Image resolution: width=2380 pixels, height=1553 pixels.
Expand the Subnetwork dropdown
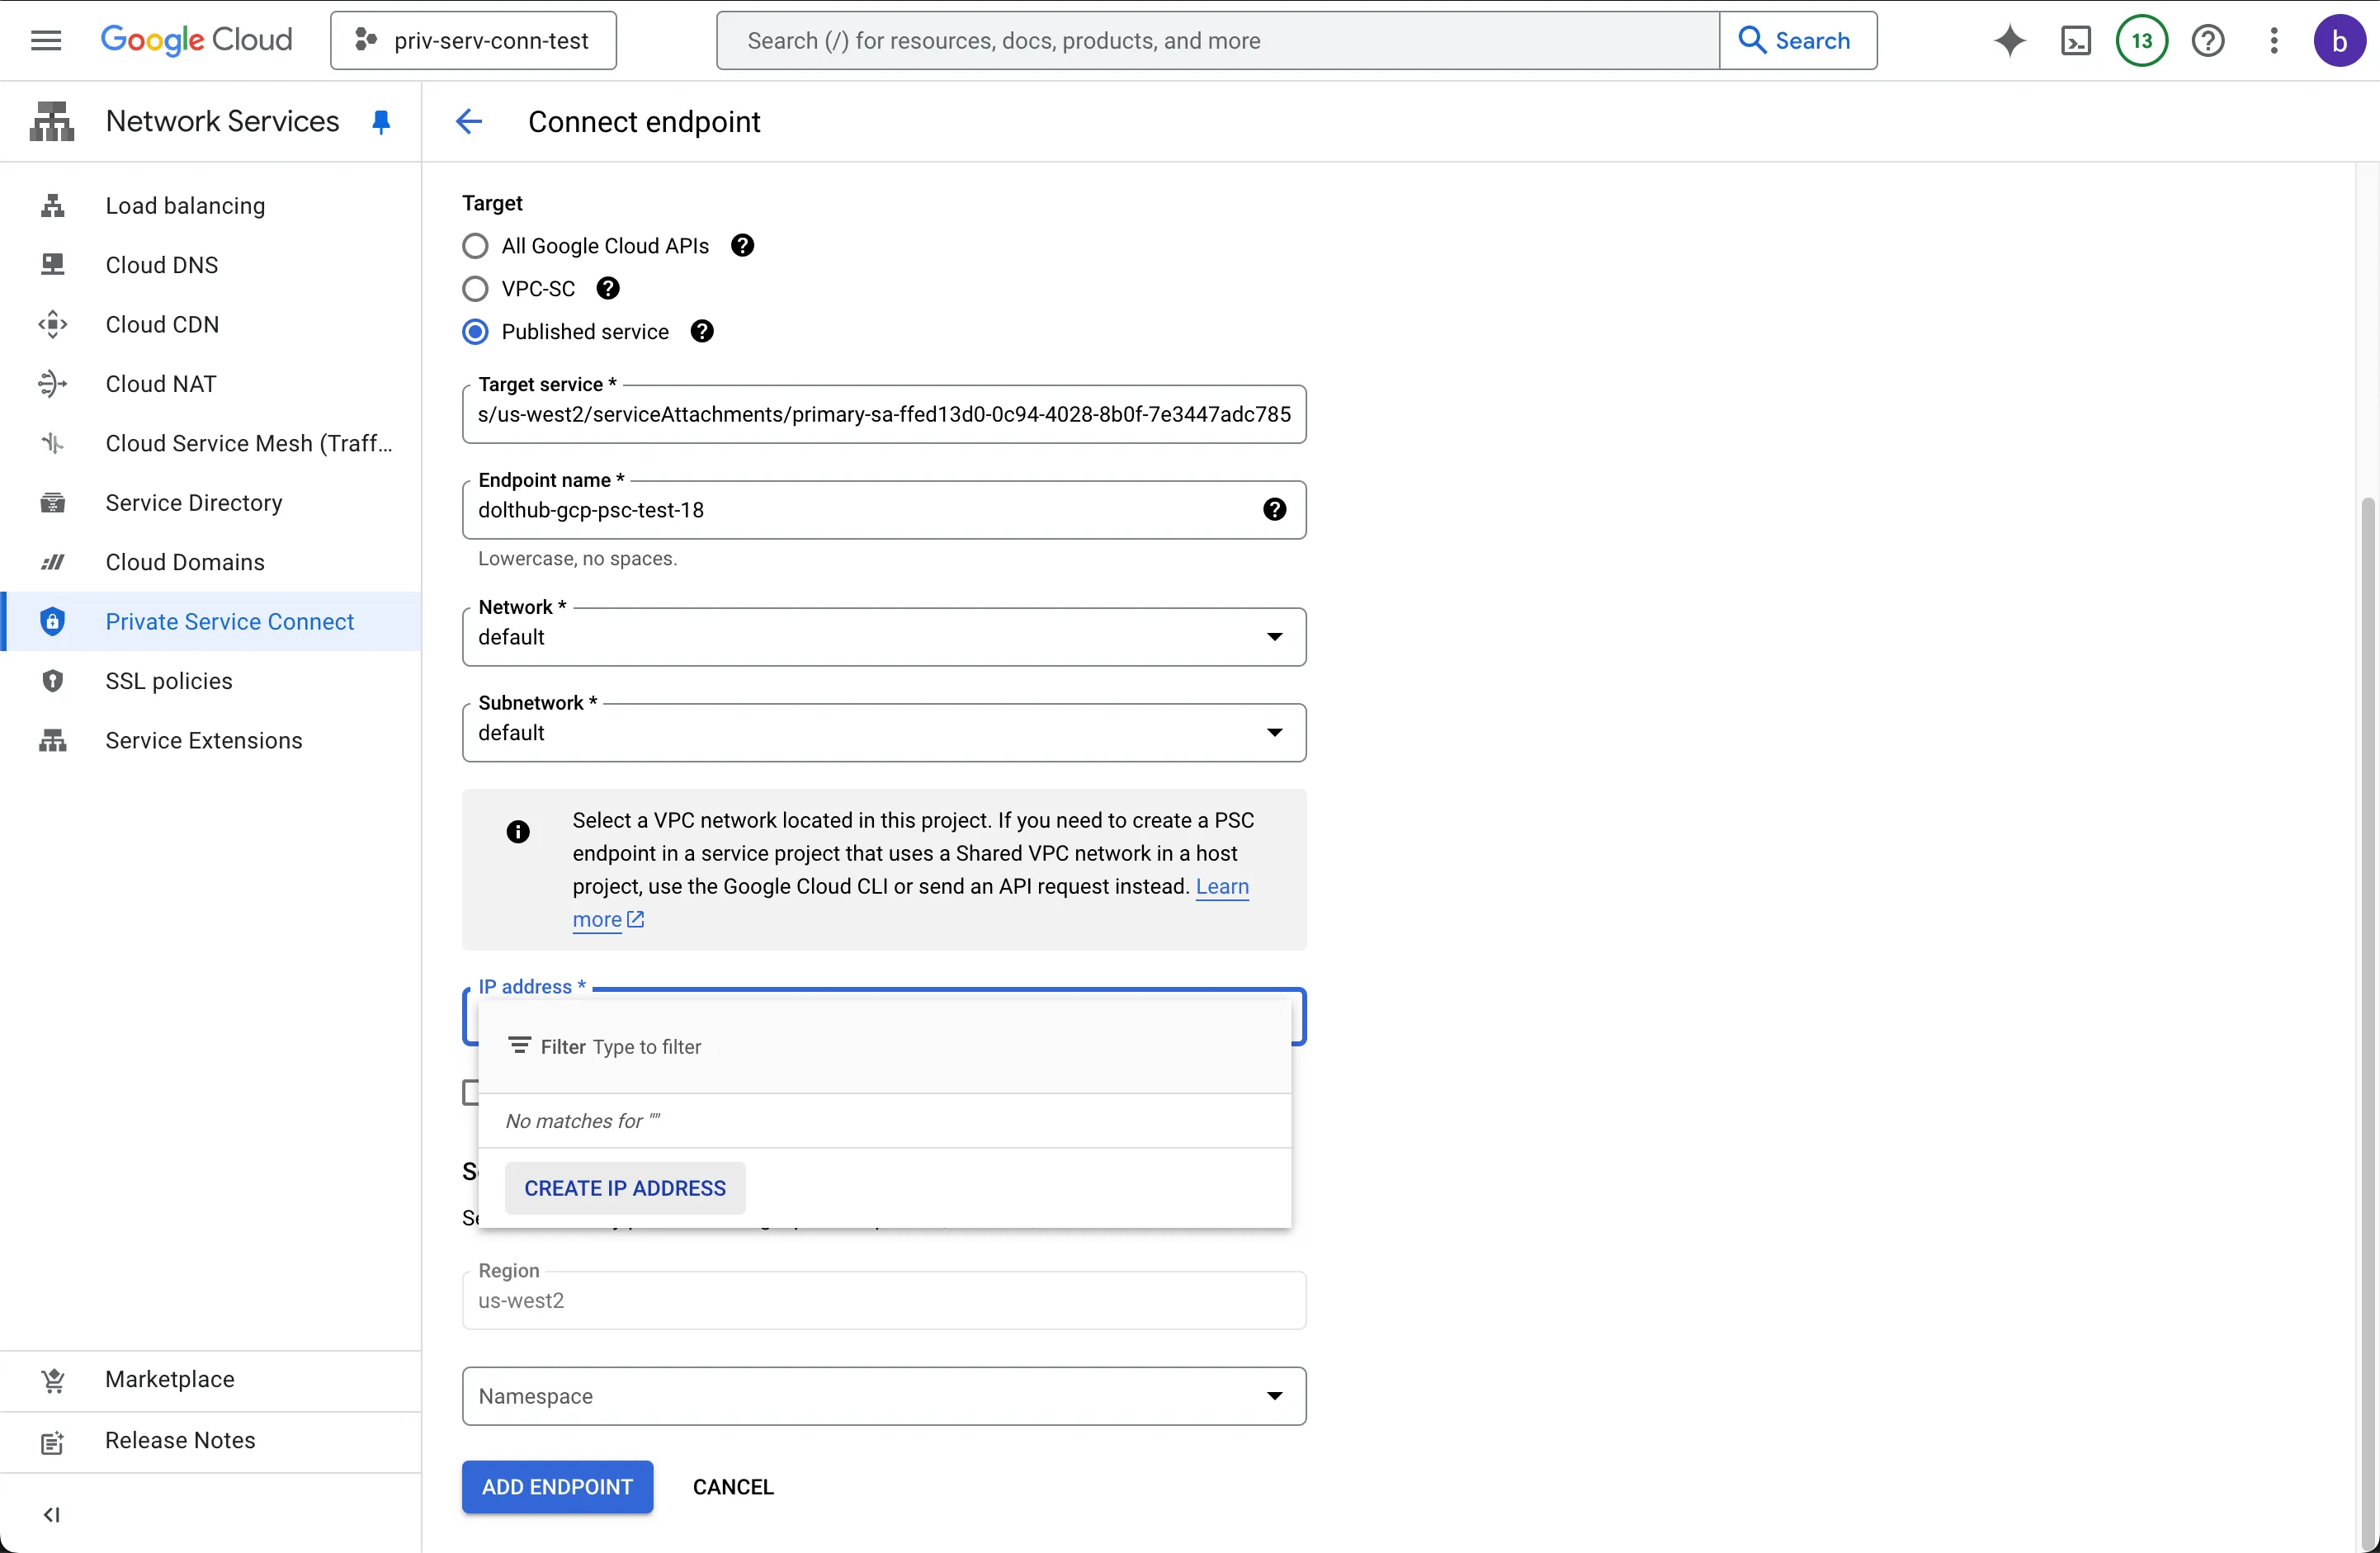884,733
